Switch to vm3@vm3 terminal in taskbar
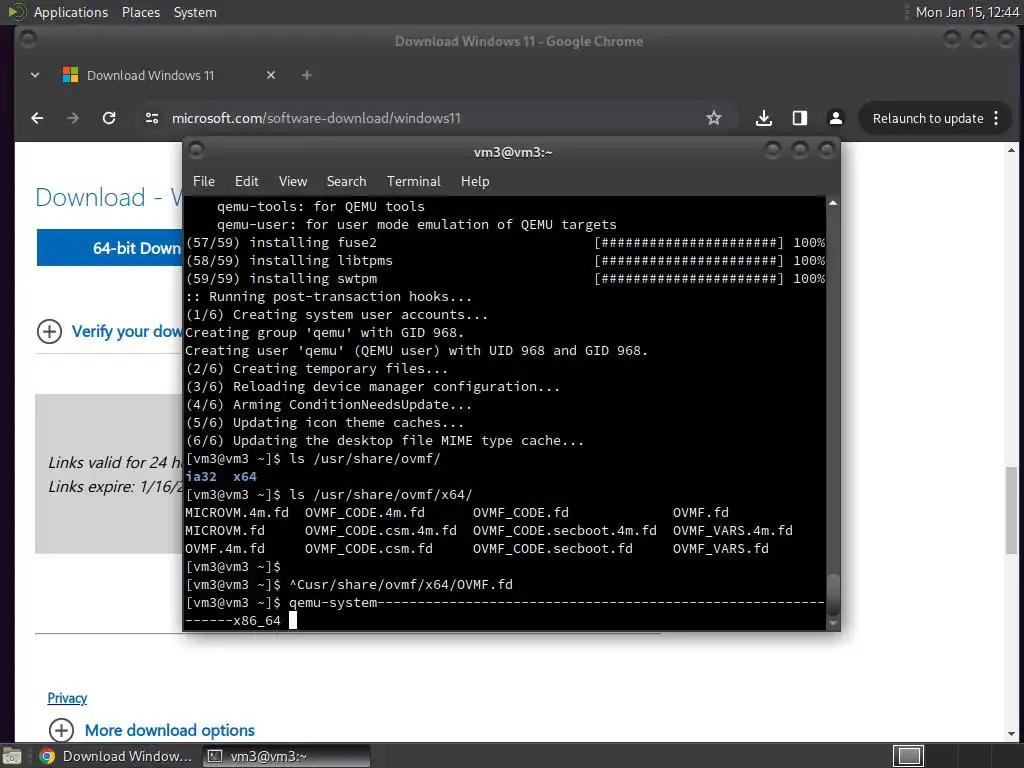This screenshot has width=1024, height=768. (x=285, y=756)
